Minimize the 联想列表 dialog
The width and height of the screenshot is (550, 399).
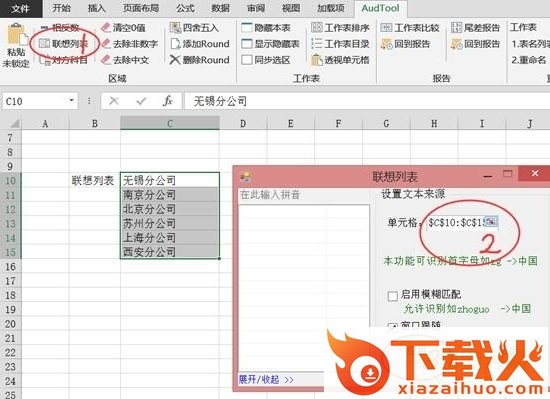point(487,176)
